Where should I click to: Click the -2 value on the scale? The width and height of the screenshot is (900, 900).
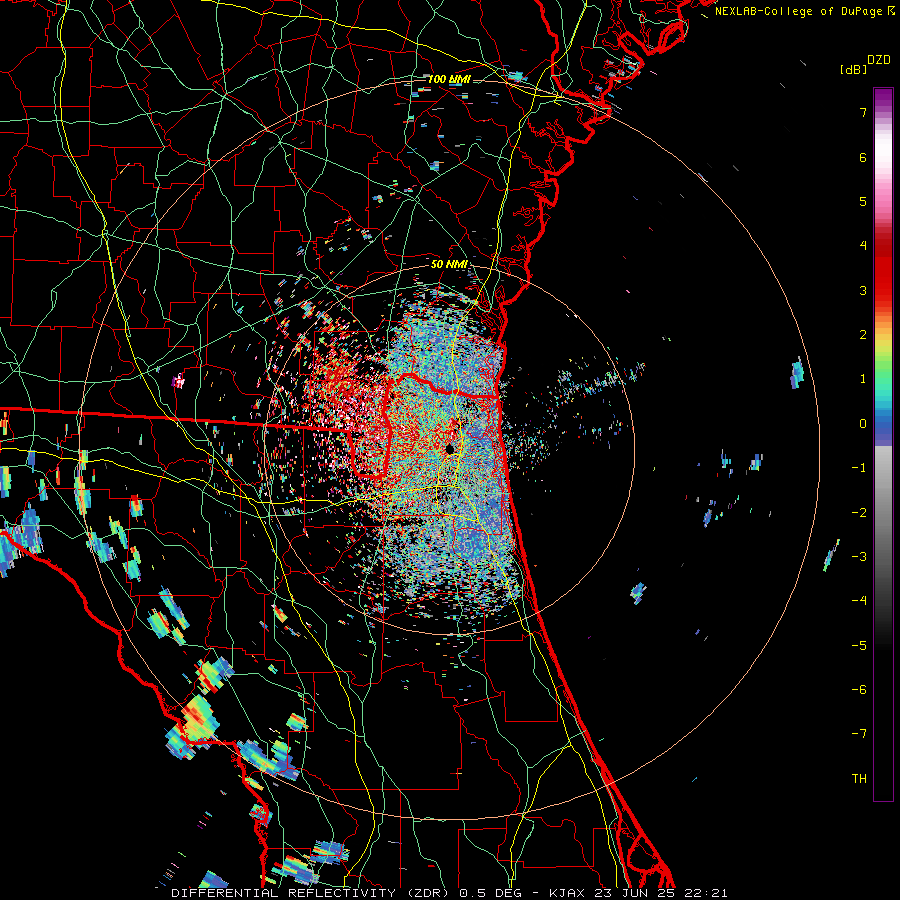[859, 512]
